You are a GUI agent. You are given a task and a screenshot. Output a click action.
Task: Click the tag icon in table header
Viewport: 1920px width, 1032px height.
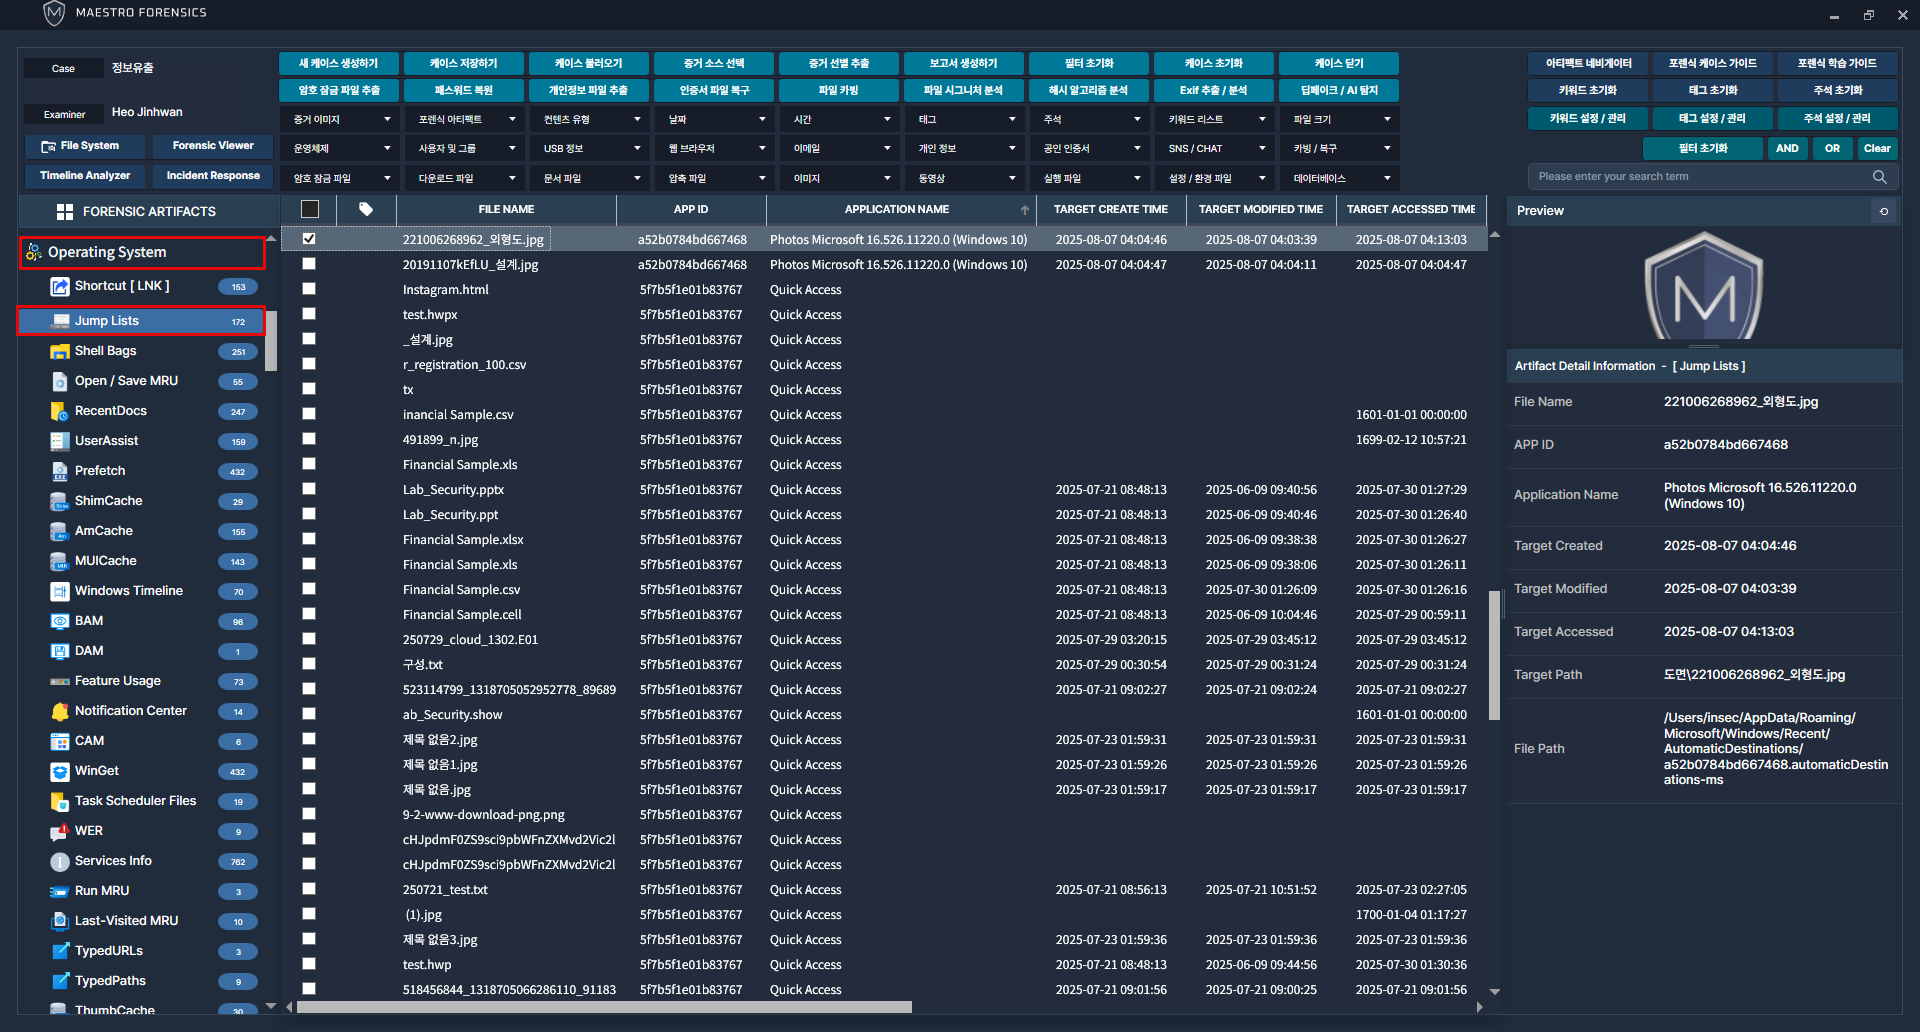pyautogui.click(x=366, y=210)
